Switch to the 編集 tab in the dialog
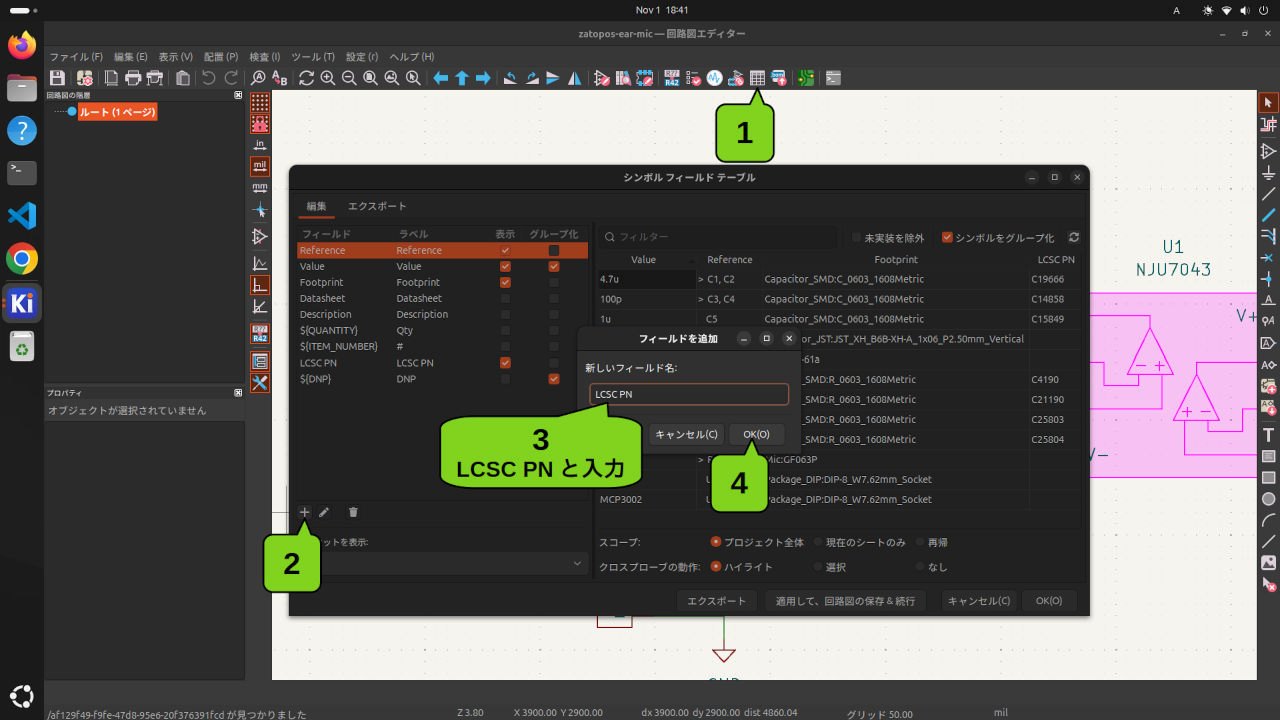 [x=316, y=206]
